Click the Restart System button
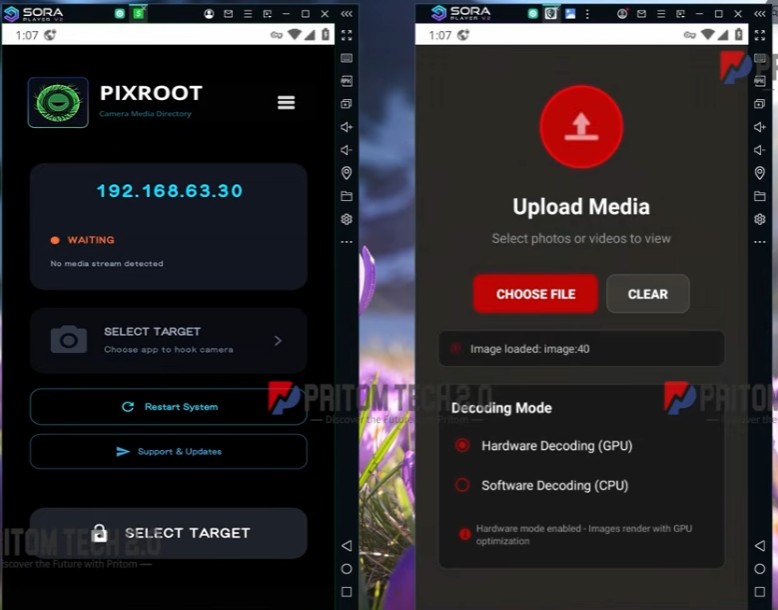This screenshot has width=778, height=610. tap(169, 407)
